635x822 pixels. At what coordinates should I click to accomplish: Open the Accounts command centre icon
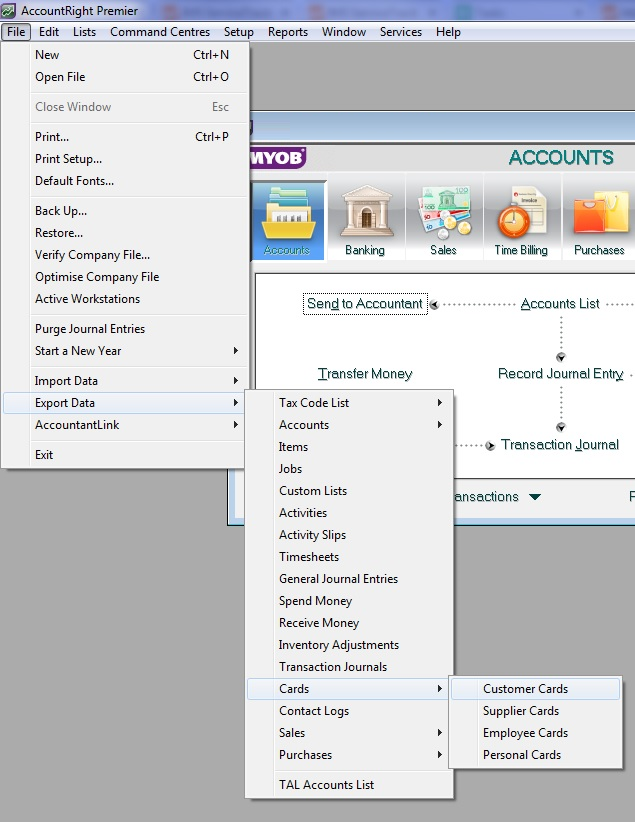[x=287, y=220]
